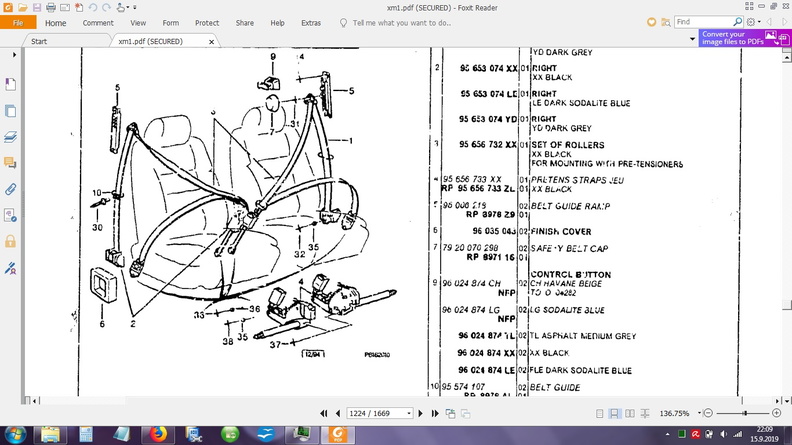Click the zoom slider in status bar
This screenshot has height=445, width=792.
click(x=745, y=413)
